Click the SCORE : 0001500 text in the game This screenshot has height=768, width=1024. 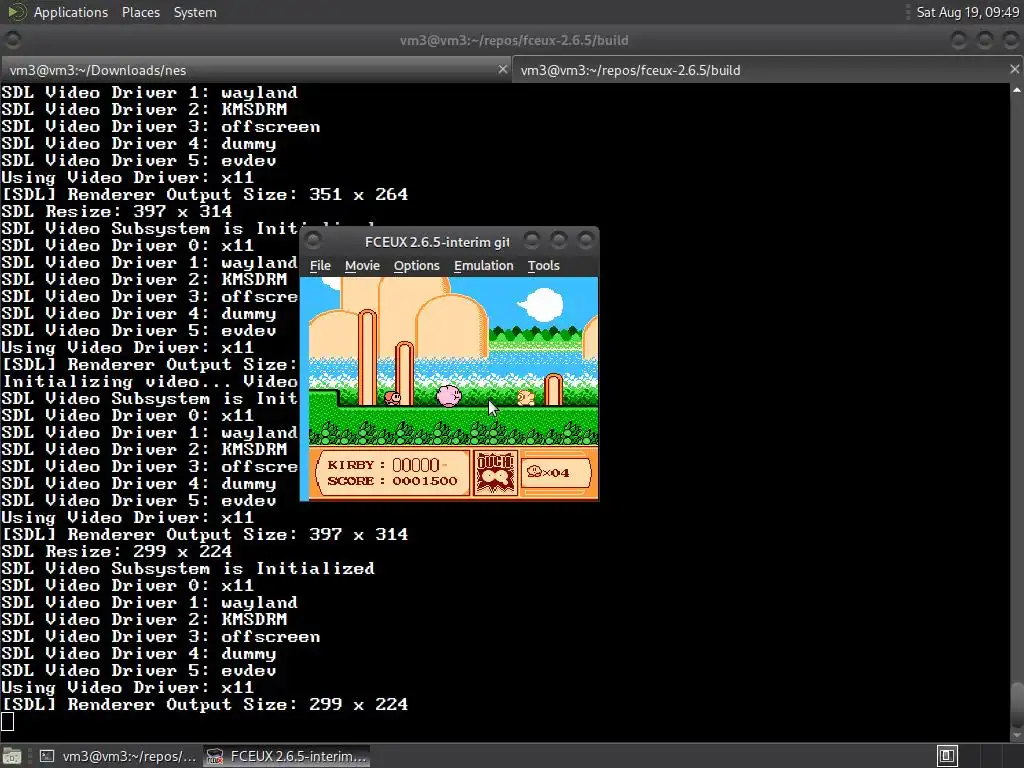pyautogui.click(x=392, y=481)
